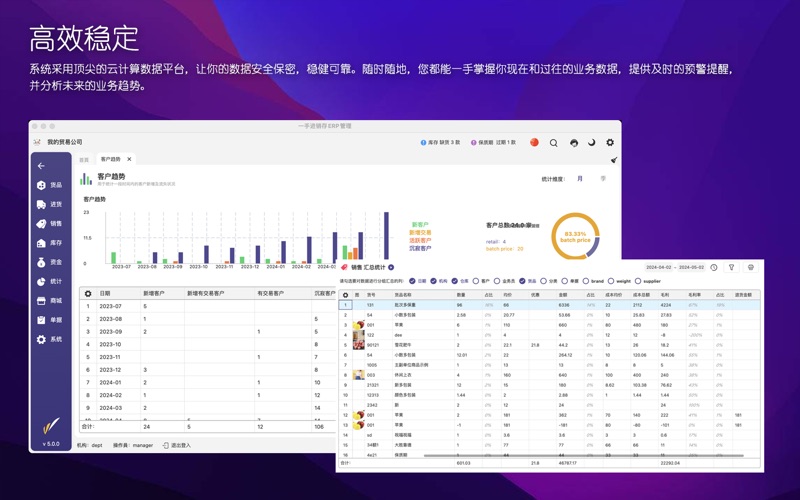The image size is (800, 500).
Task: Close the 客户趋势 tab
Action: click(129, 160)
